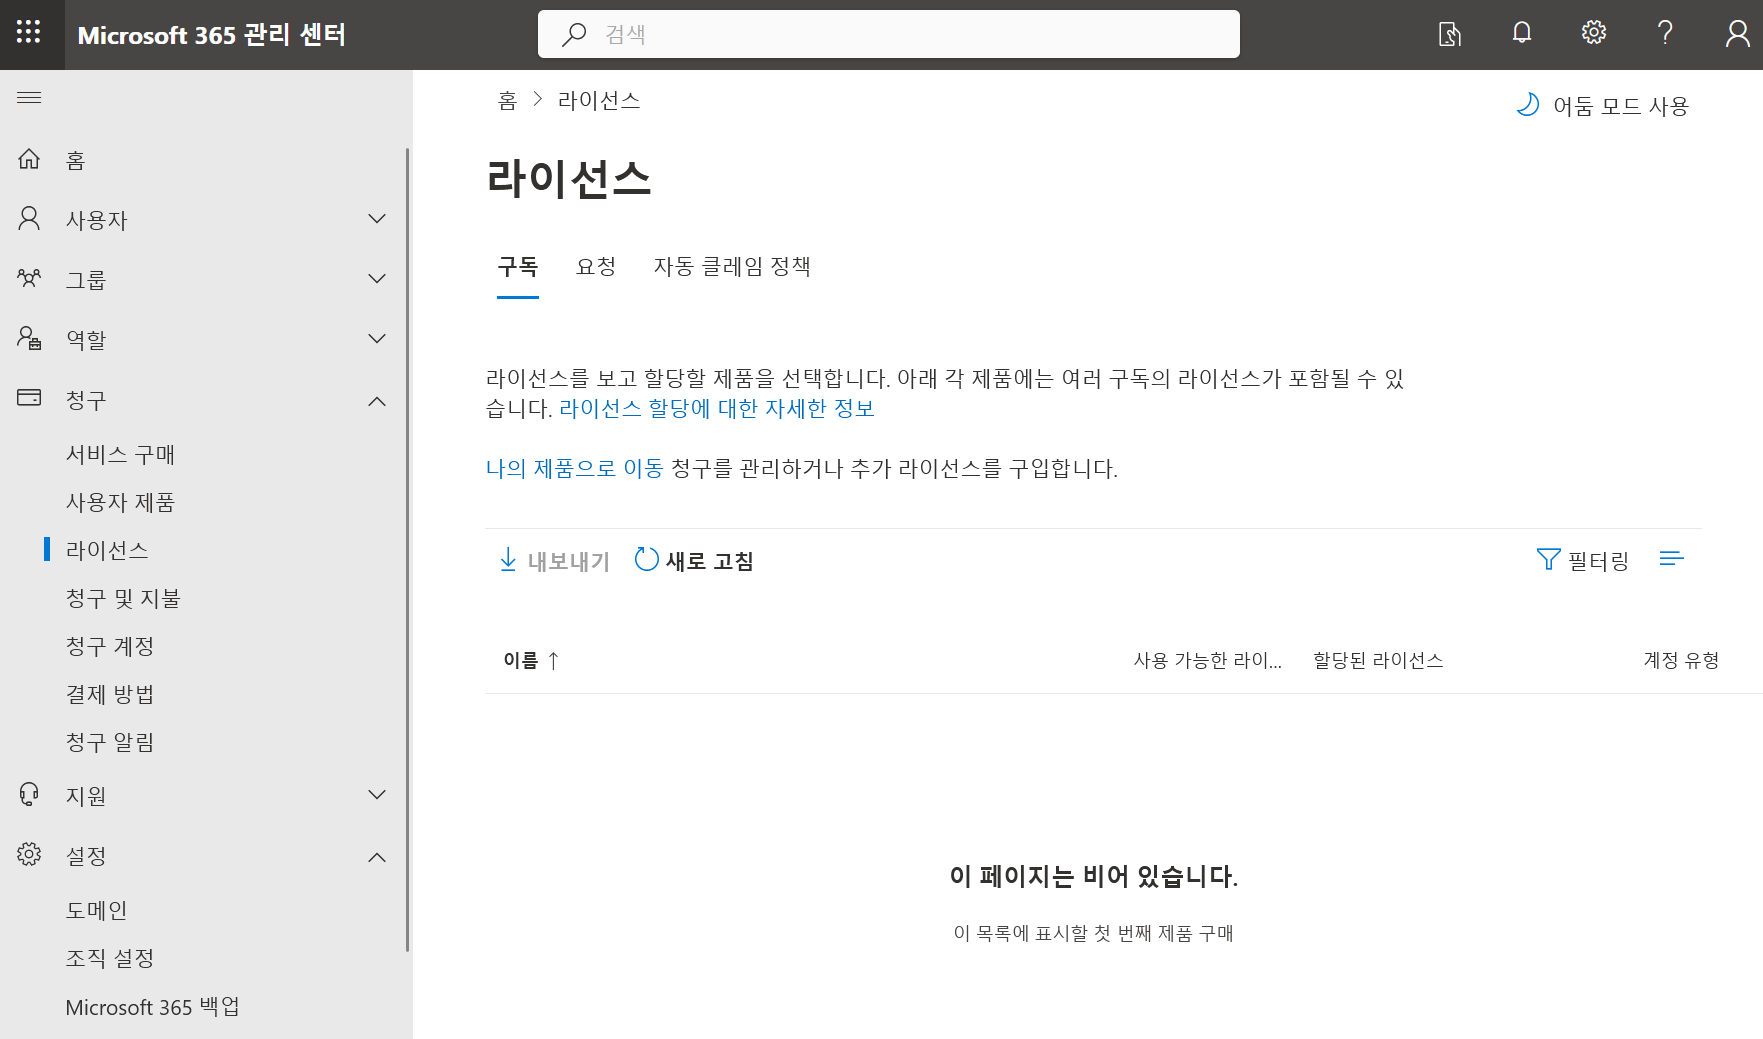Collapse navigation menu hamburger icon
Image resolution: width=1763 pixels, height=1039 pixels.
(29, 97)
